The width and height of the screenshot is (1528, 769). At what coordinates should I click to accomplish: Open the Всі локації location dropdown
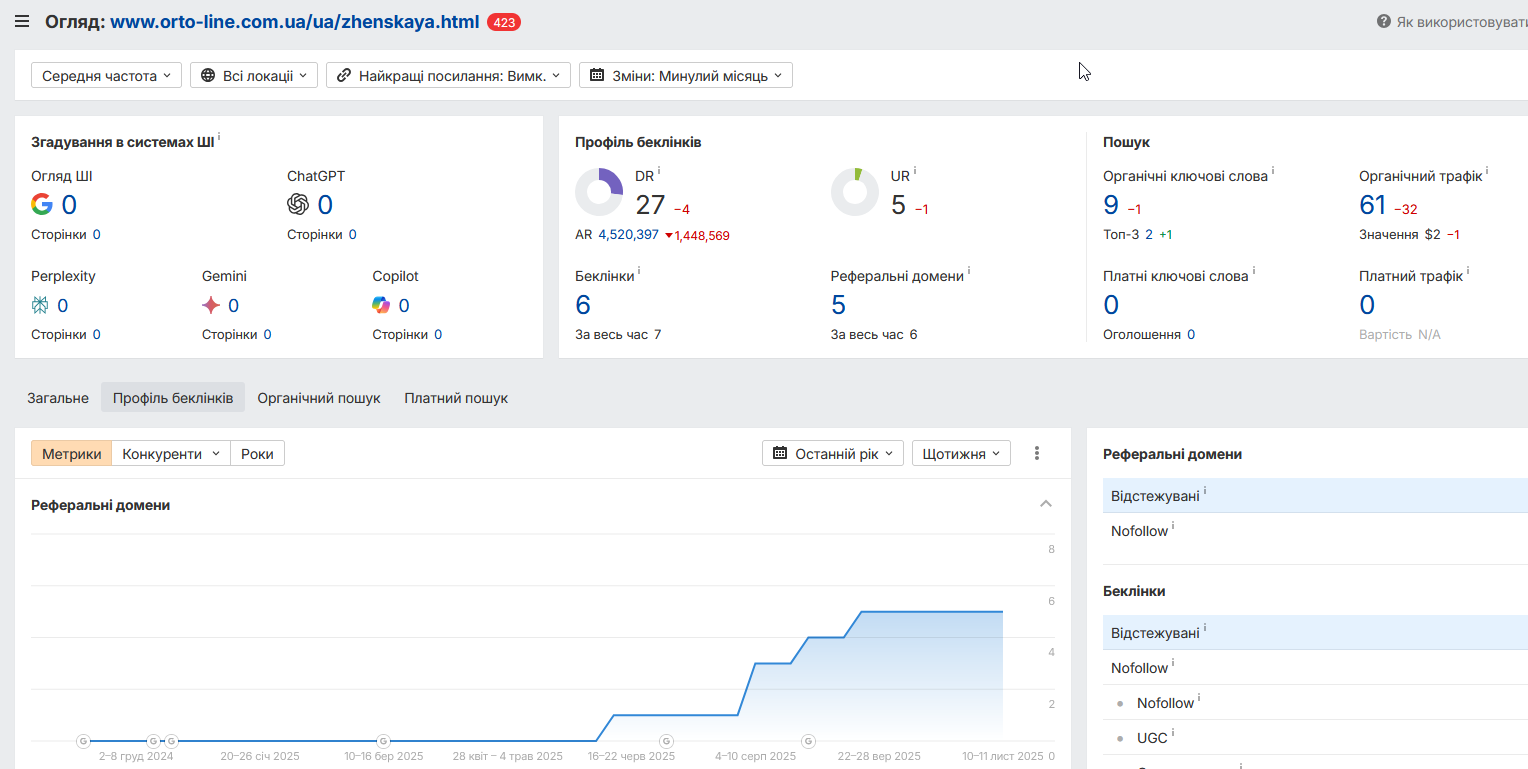pyautogui.click(x=254, y=75)
